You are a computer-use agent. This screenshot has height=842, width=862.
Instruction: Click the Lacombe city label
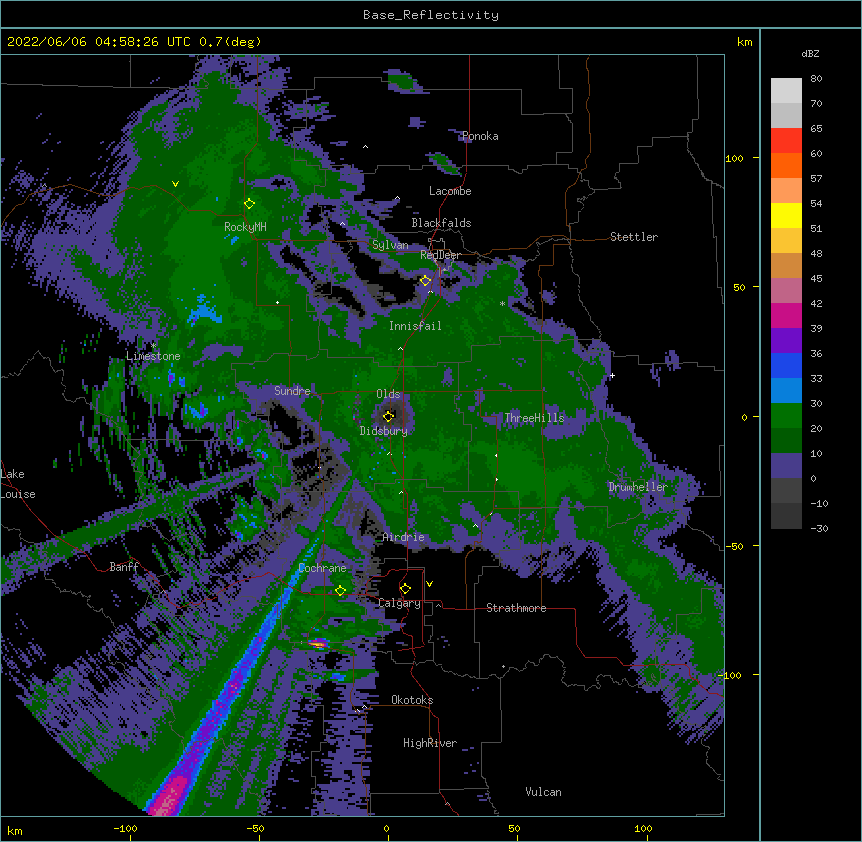point(450,191)
